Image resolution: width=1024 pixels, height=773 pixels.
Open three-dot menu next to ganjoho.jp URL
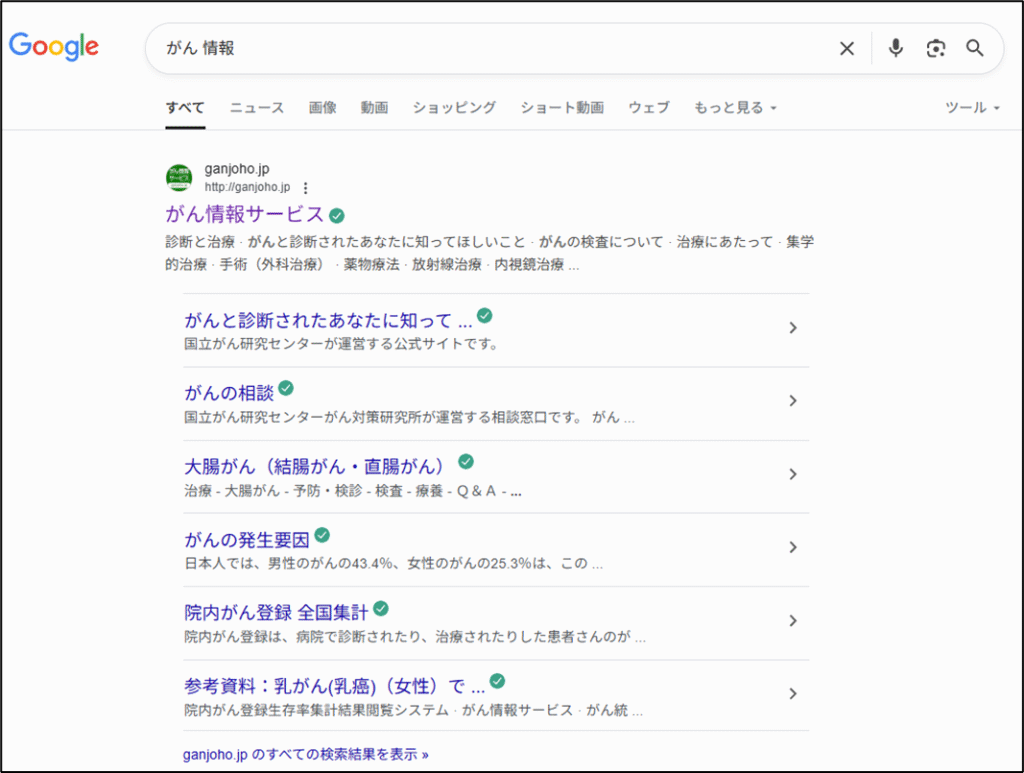306,187
